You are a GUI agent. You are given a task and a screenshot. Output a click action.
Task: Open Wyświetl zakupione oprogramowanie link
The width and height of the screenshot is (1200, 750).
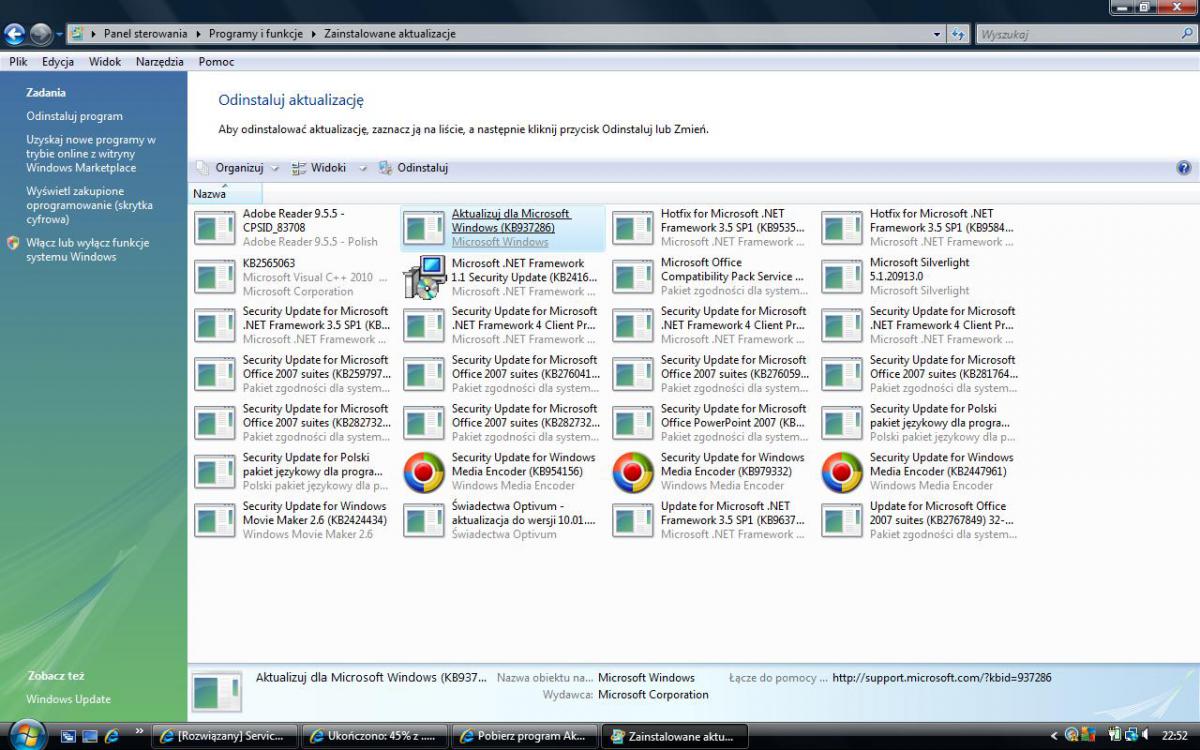coord(90,205)
